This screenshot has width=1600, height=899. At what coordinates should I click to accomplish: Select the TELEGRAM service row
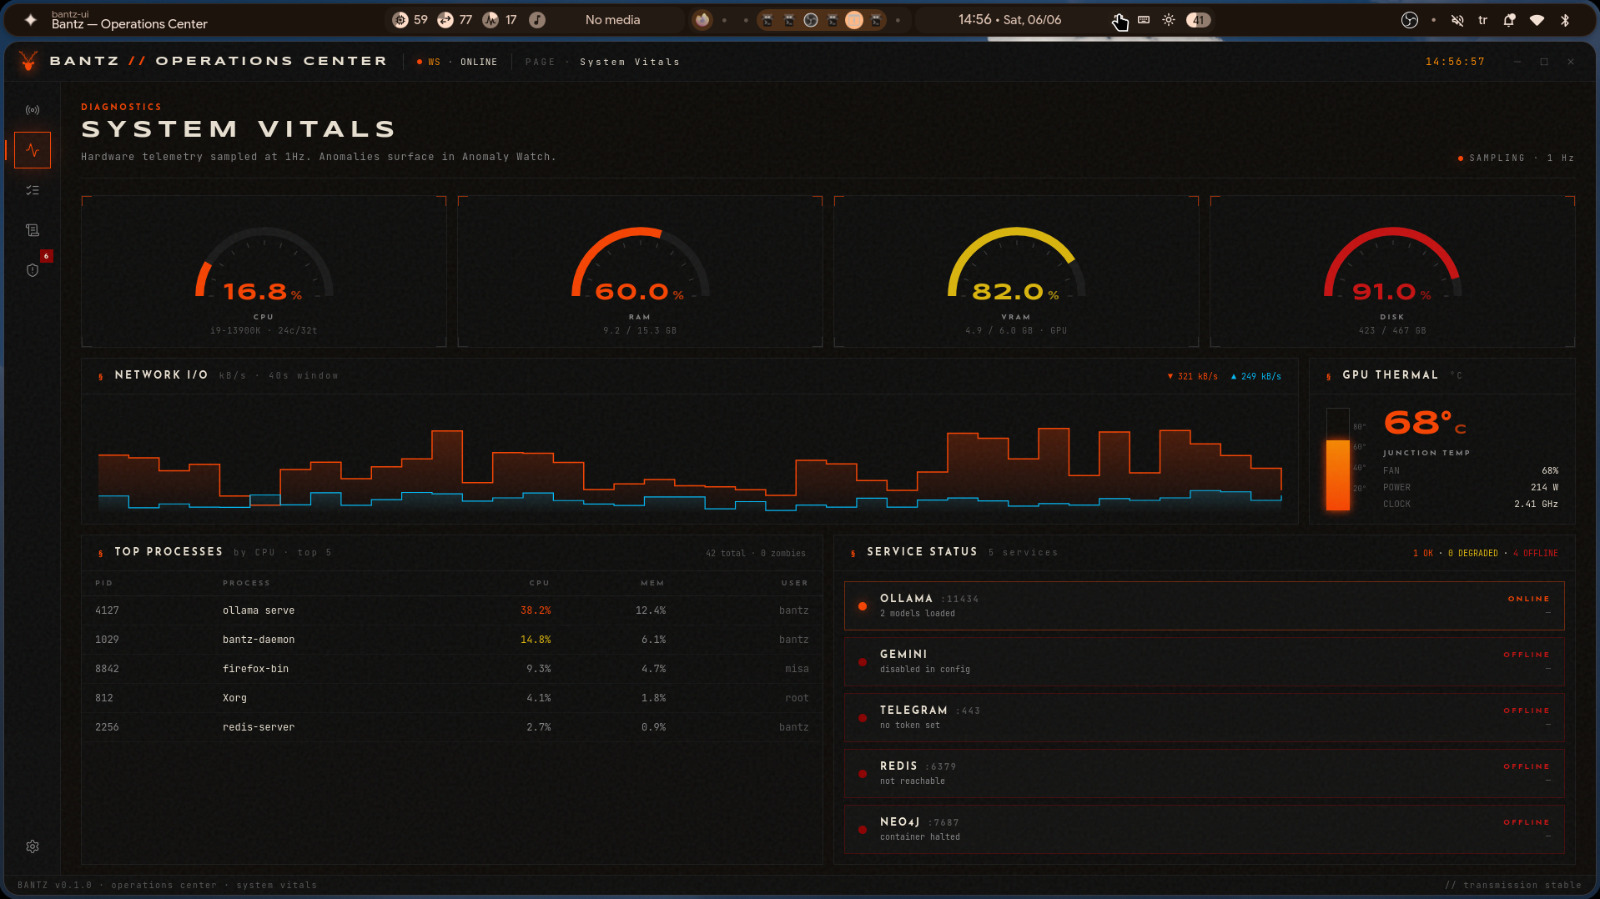coord(1204,718)
